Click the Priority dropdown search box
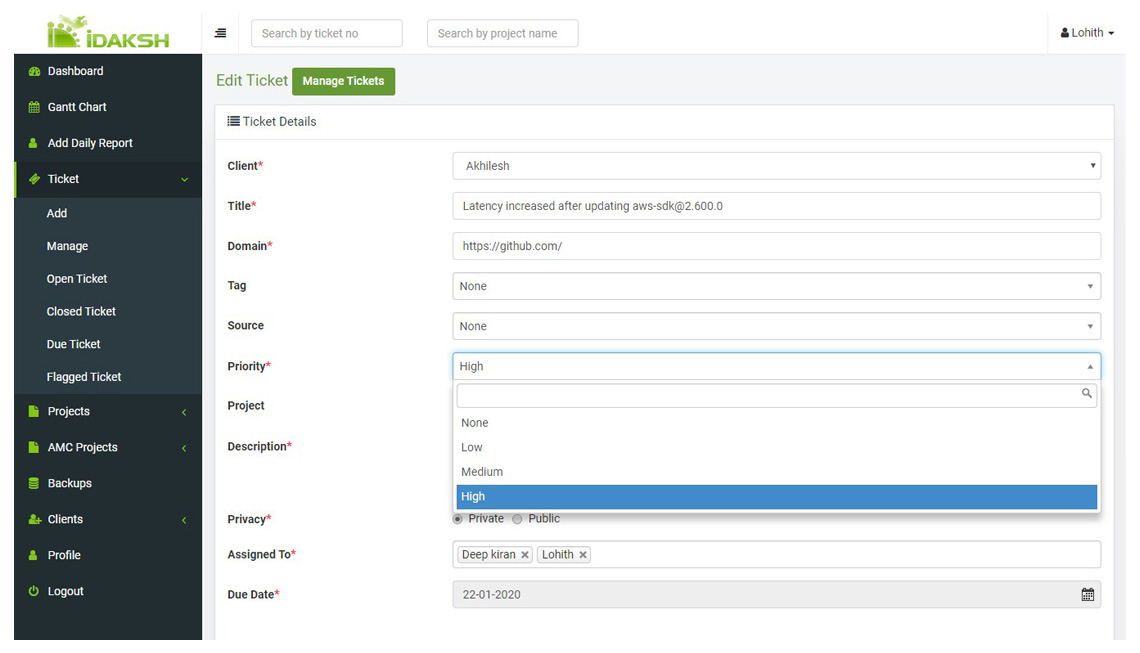The height and width of the screenshot is (653, 1140). pyautogui.click(x=776, y=396)
